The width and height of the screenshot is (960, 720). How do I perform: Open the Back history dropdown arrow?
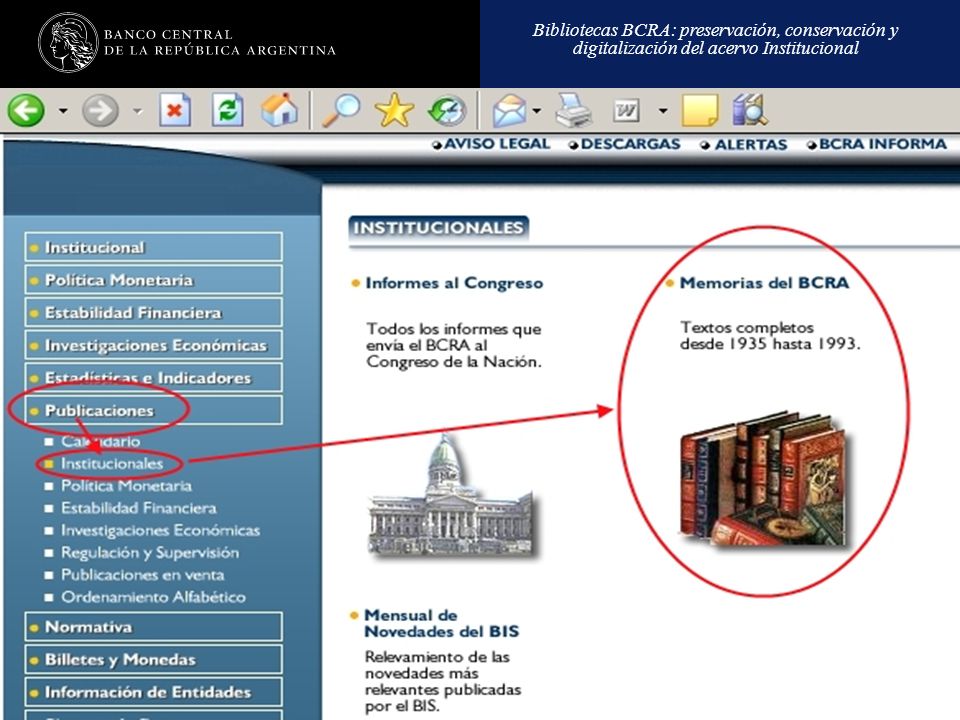pyautogui.click(x=63, y=111)
